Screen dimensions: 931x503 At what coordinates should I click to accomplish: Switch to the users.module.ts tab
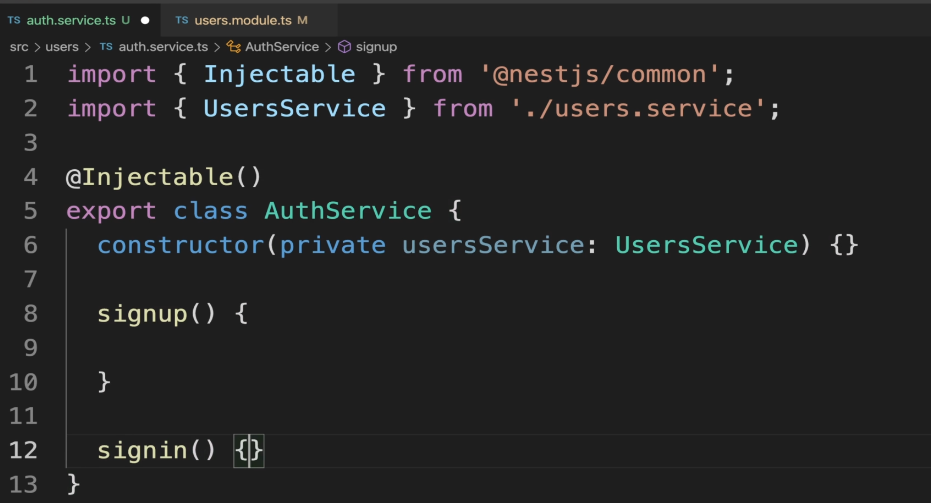(x=249, y=20)
